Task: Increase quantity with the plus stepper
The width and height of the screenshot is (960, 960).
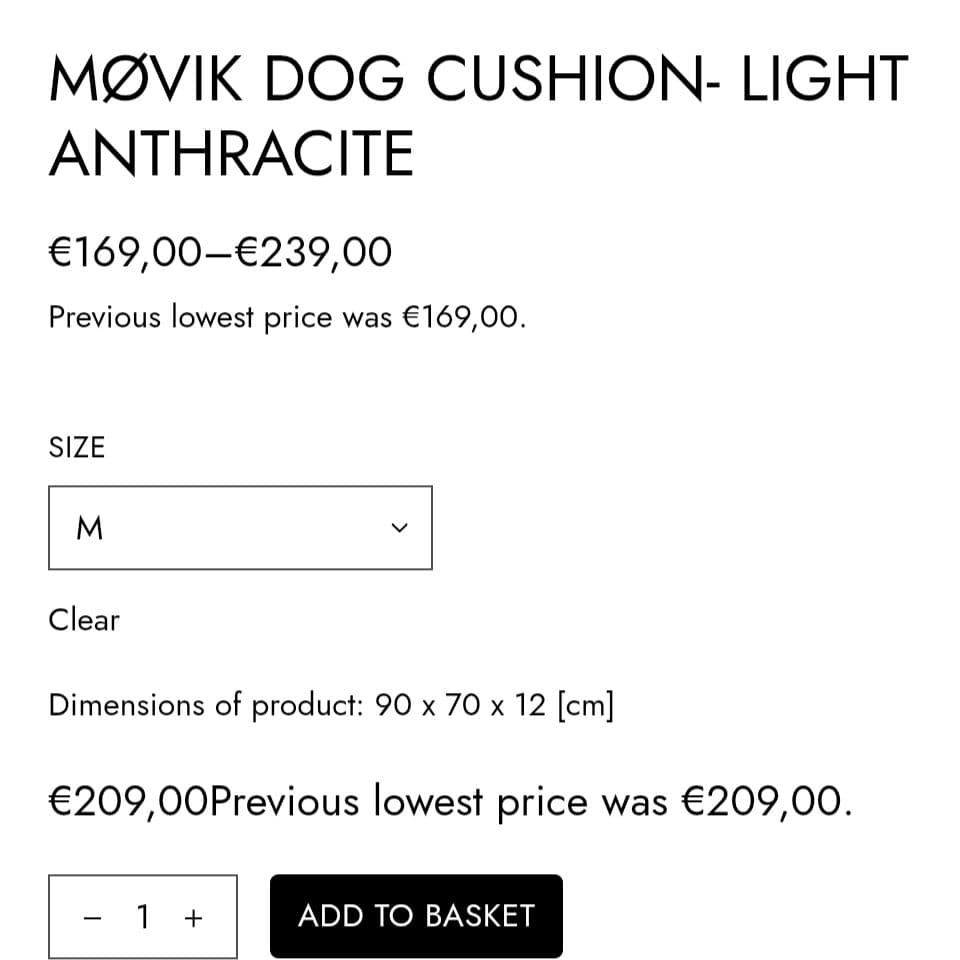Action: 193,916
